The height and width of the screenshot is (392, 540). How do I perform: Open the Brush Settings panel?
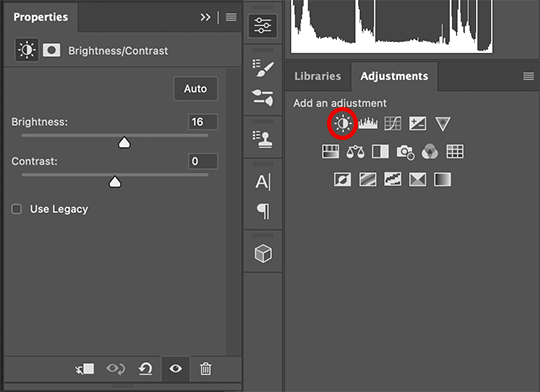click(x=263, y=69)
